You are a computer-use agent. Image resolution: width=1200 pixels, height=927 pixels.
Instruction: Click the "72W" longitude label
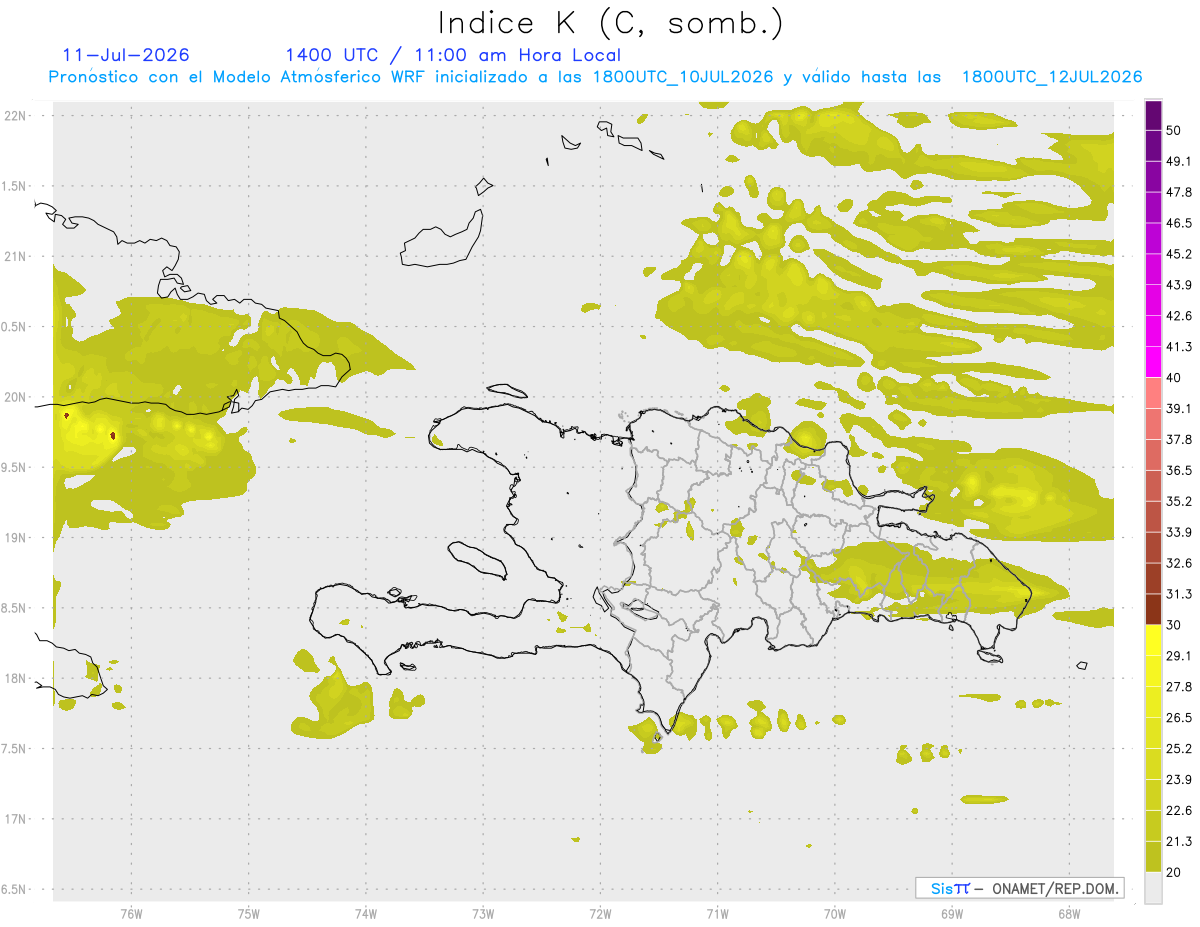click(x=600, y=913)
